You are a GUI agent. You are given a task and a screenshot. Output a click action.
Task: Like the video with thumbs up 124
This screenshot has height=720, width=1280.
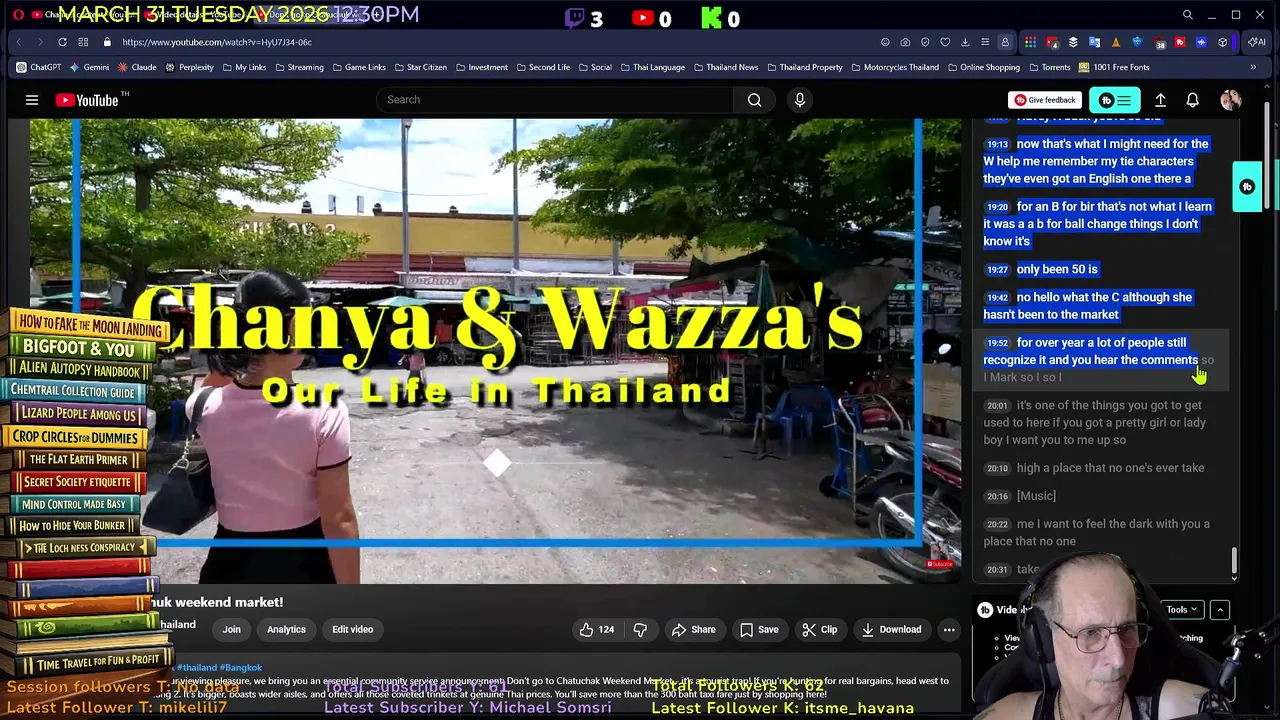(596, 630)
